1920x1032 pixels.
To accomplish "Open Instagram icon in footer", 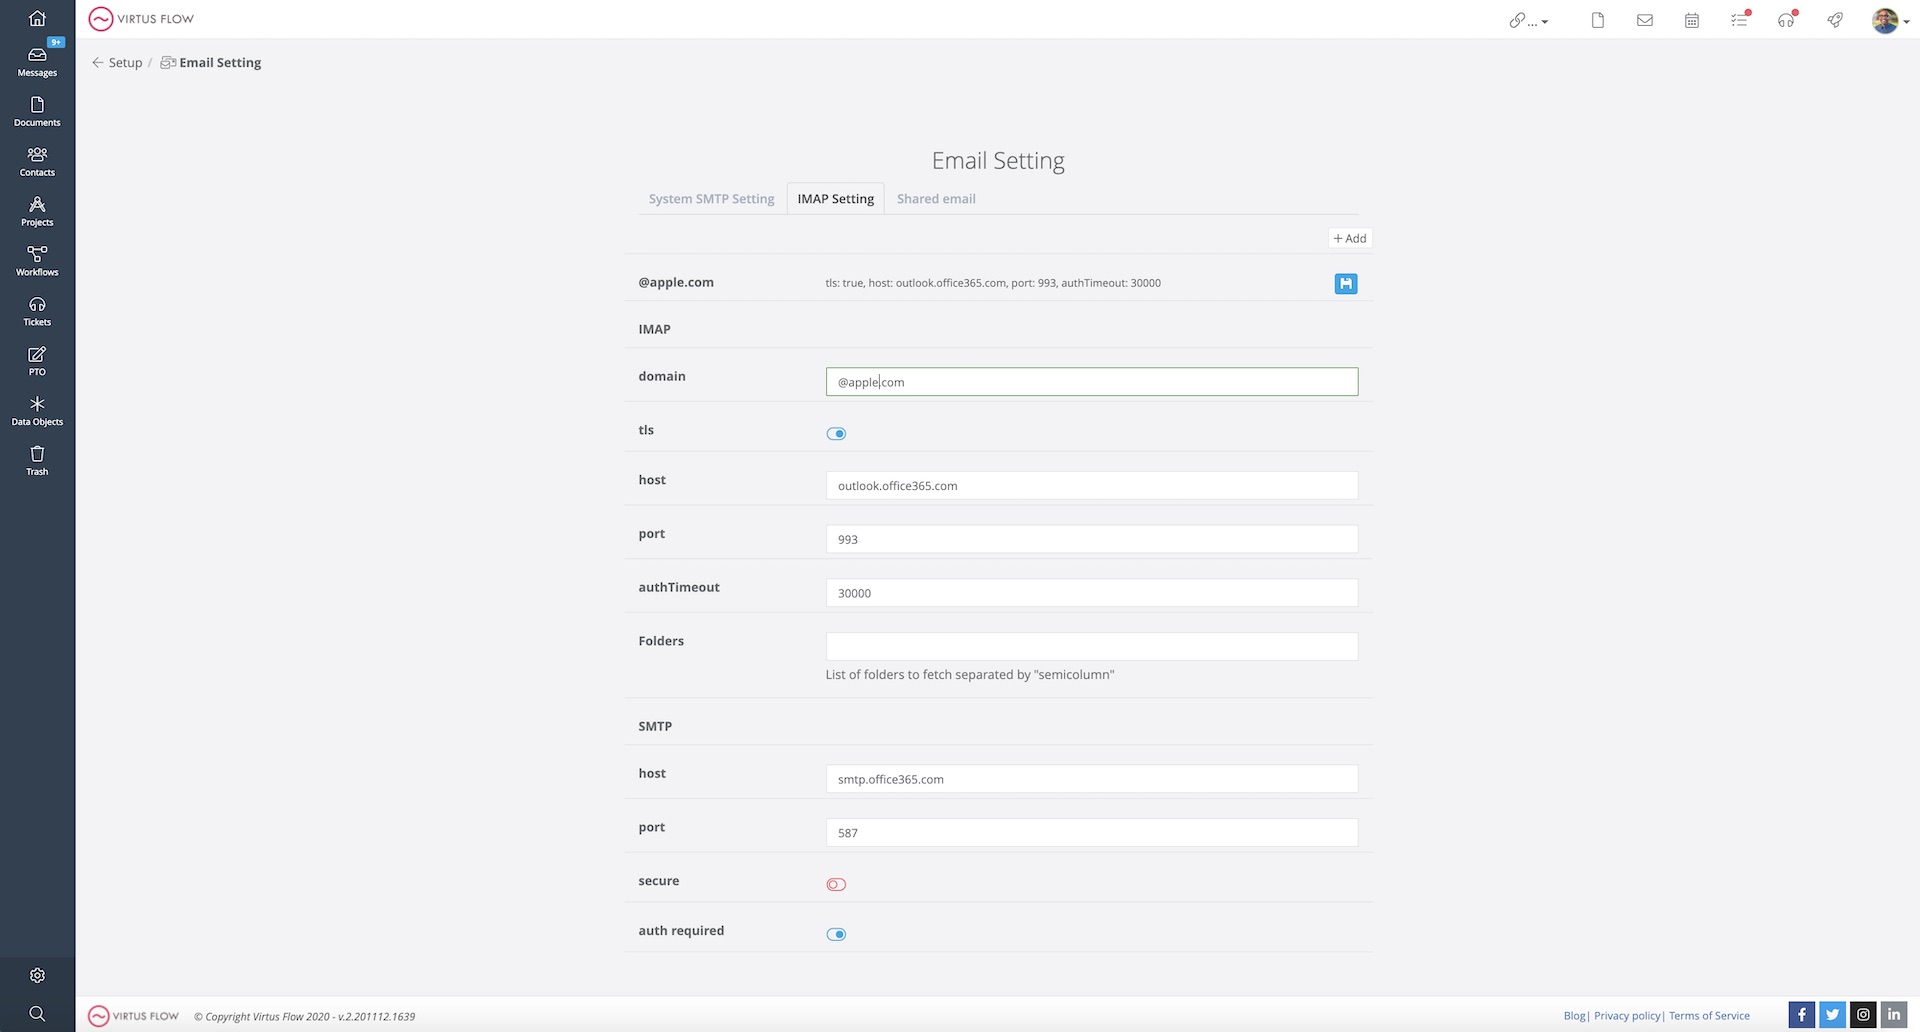I will [x=1863, y=1015].
